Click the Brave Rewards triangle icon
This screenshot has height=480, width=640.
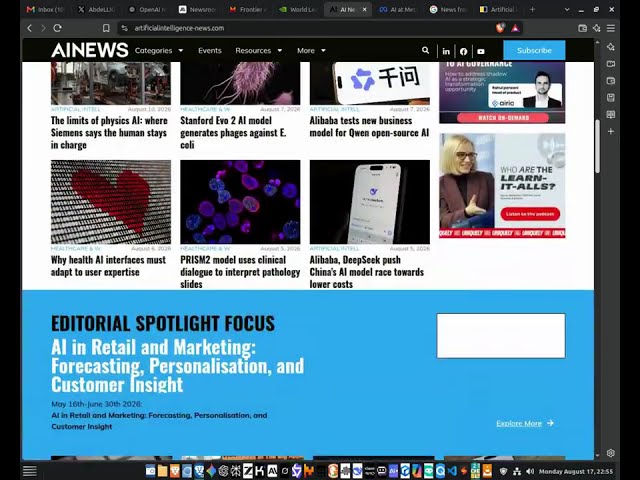coord(515,28)
